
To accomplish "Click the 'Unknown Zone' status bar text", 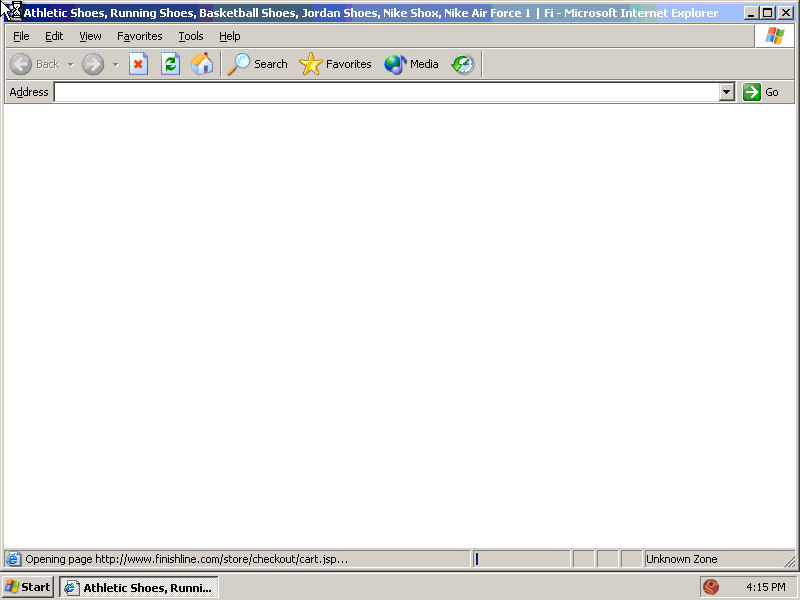I will pyautogui.click(x=682, y=559).
